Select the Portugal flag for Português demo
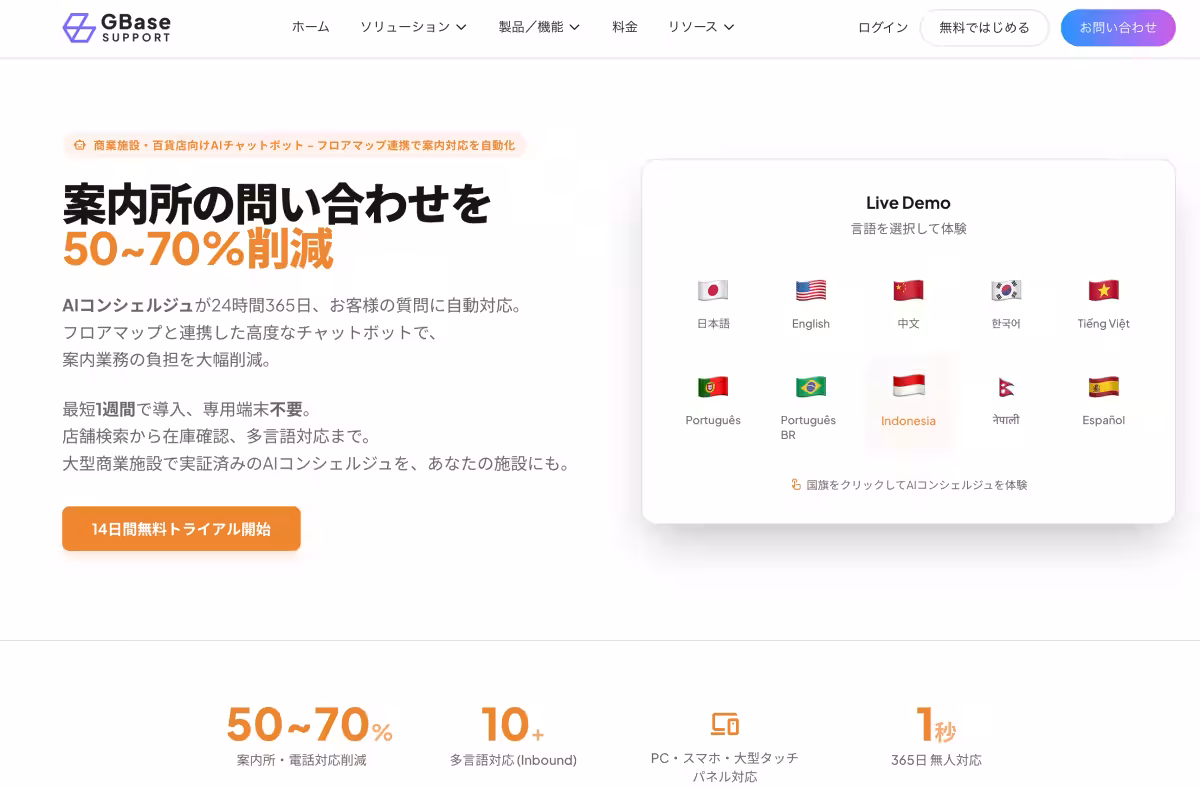The width and height of the screenshot is (1200, 788). coord(713,387)
